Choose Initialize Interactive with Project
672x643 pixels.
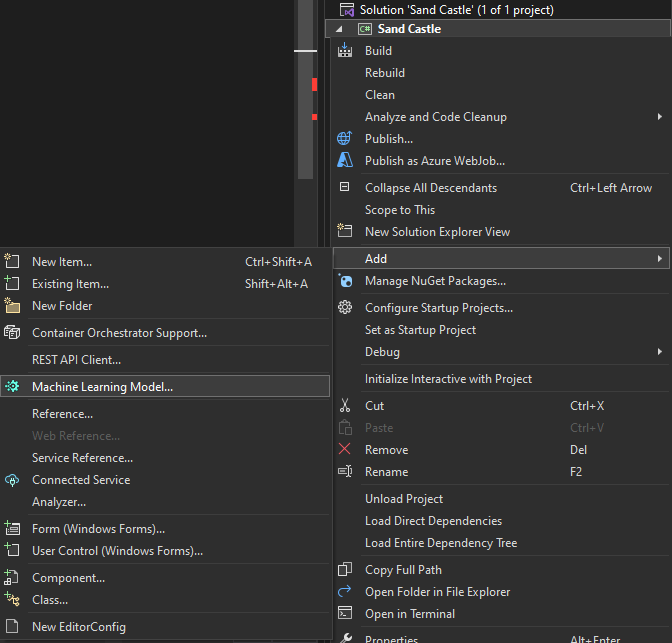501,379
